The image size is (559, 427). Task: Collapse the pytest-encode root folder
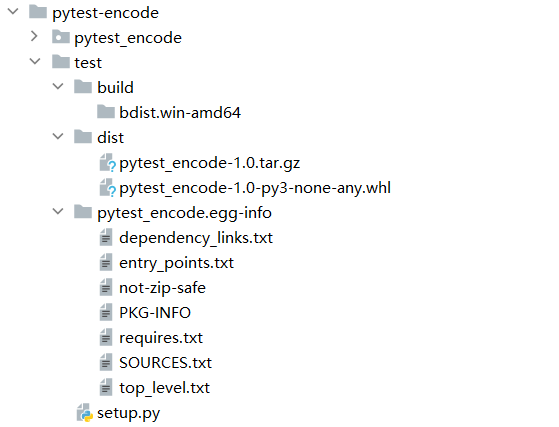click(13, 11)
